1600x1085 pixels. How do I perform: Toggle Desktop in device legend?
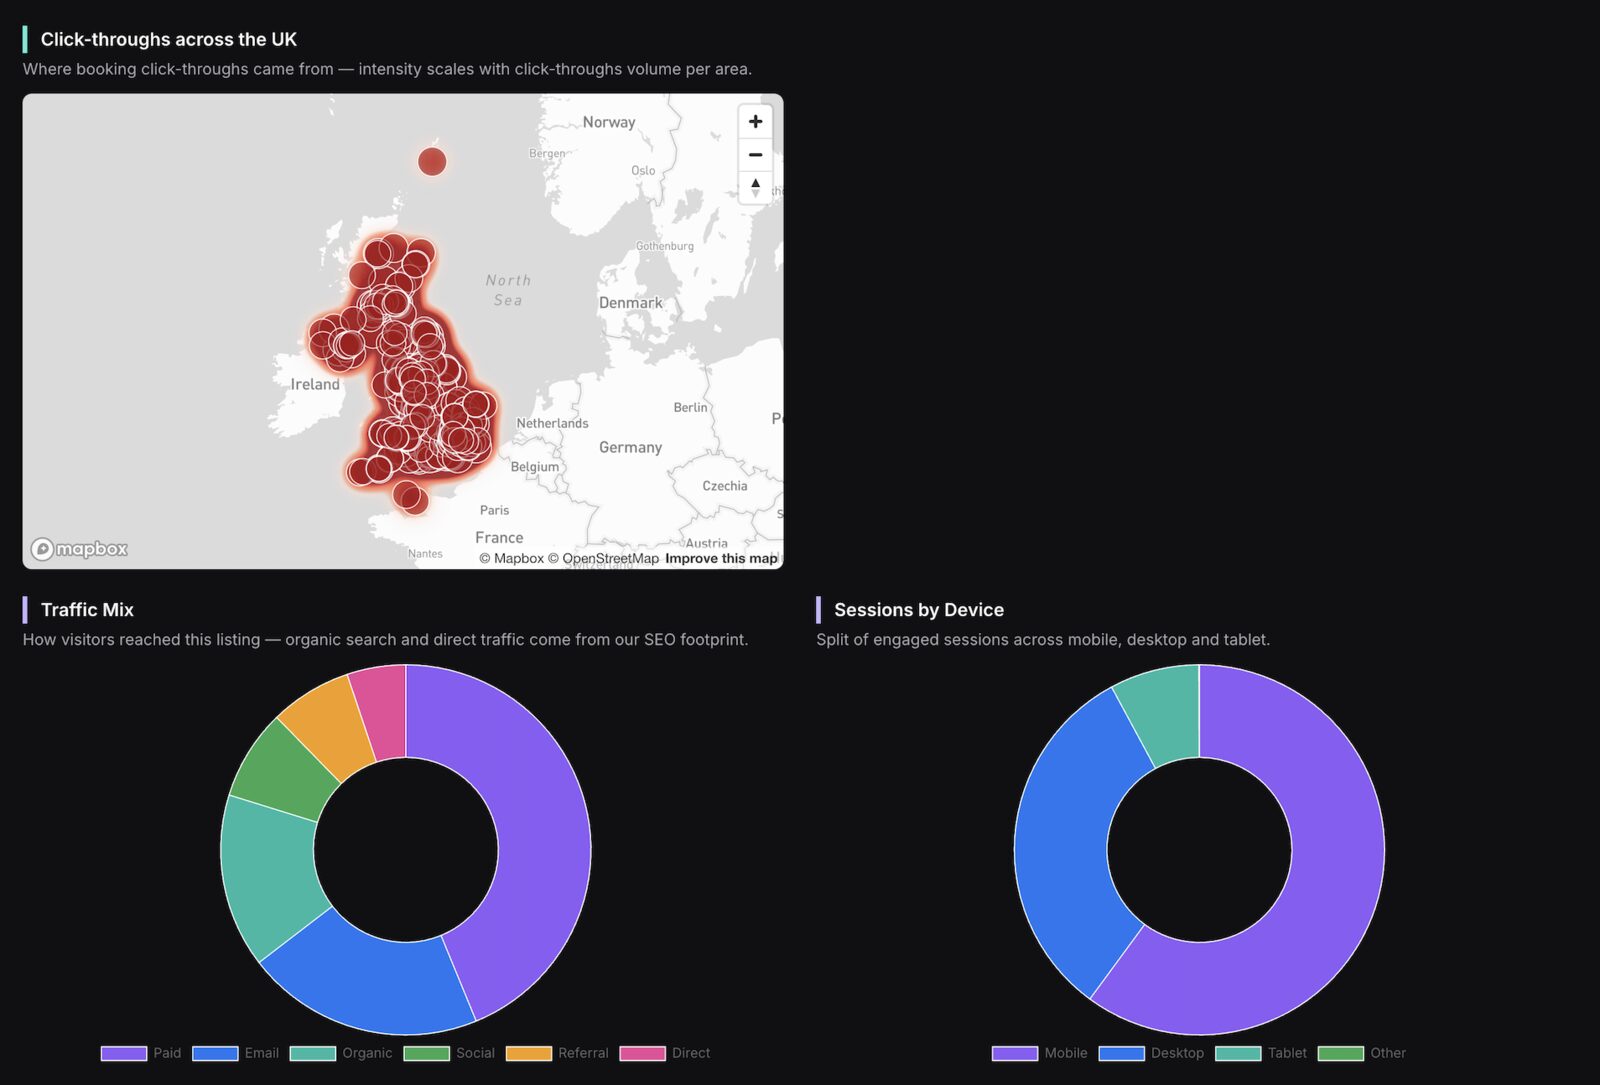click(1151, 1053)
